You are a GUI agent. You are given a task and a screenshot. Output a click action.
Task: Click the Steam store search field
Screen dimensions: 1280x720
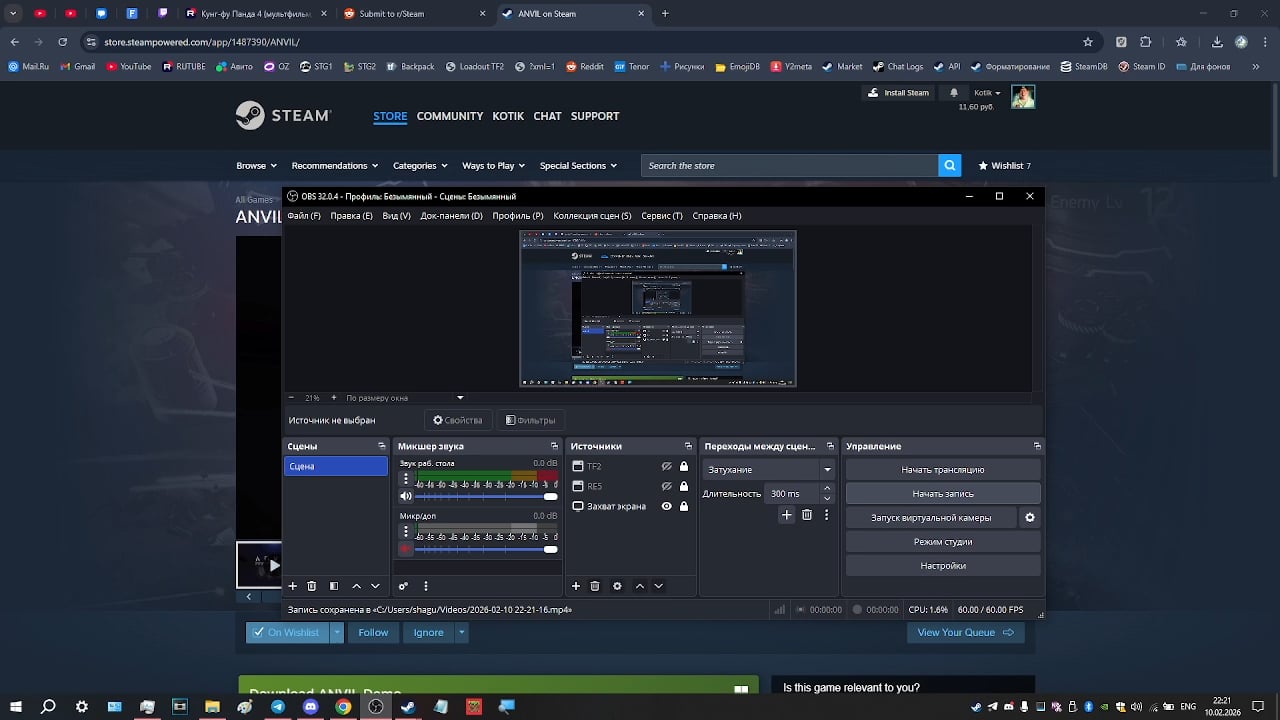click(x=790, y=166)
